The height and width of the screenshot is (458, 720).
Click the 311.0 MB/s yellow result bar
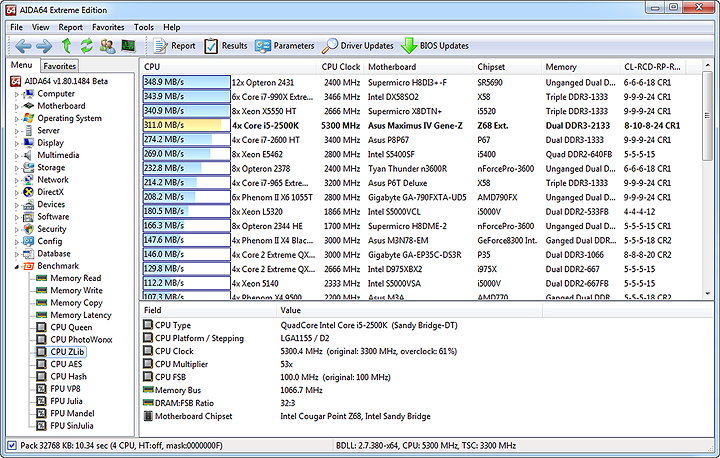click(x=186, y=125)
